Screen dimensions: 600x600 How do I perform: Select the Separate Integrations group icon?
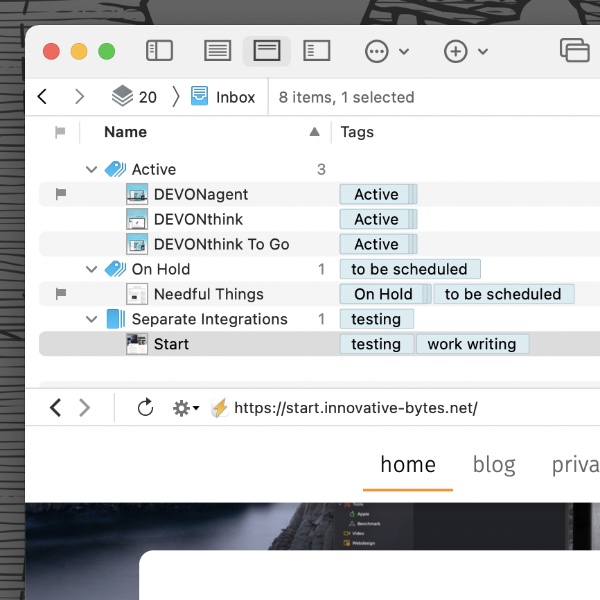116,319
